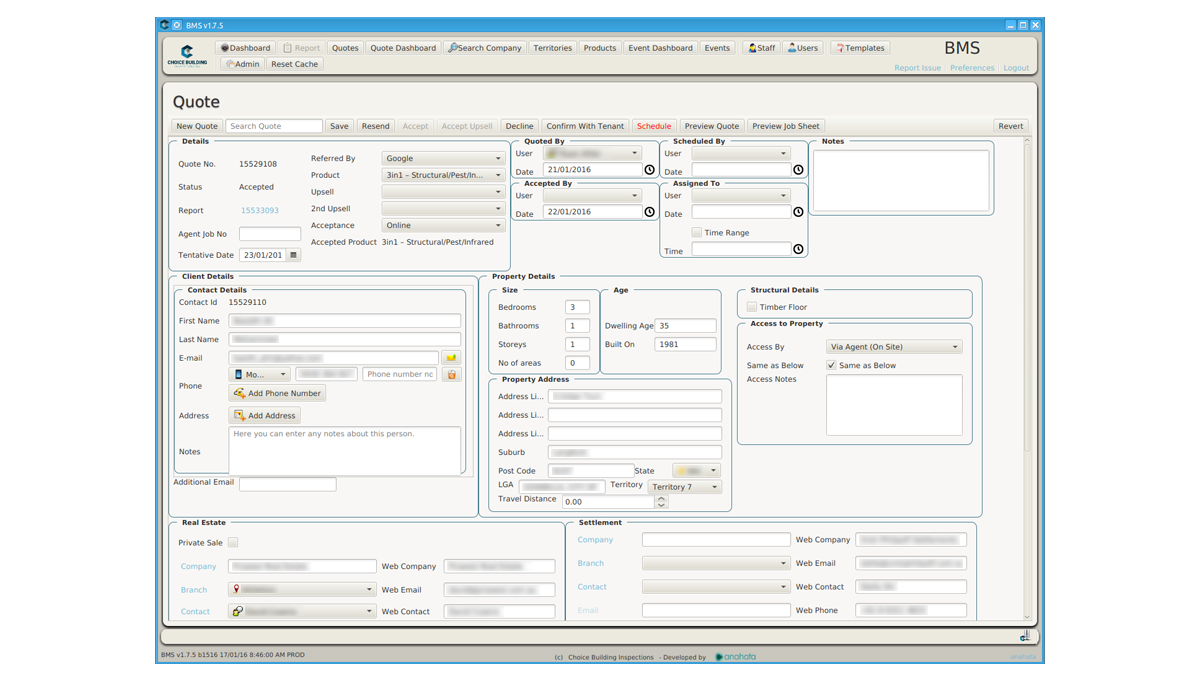
Task: Open the Products menu item
Action: coord(600,48)
